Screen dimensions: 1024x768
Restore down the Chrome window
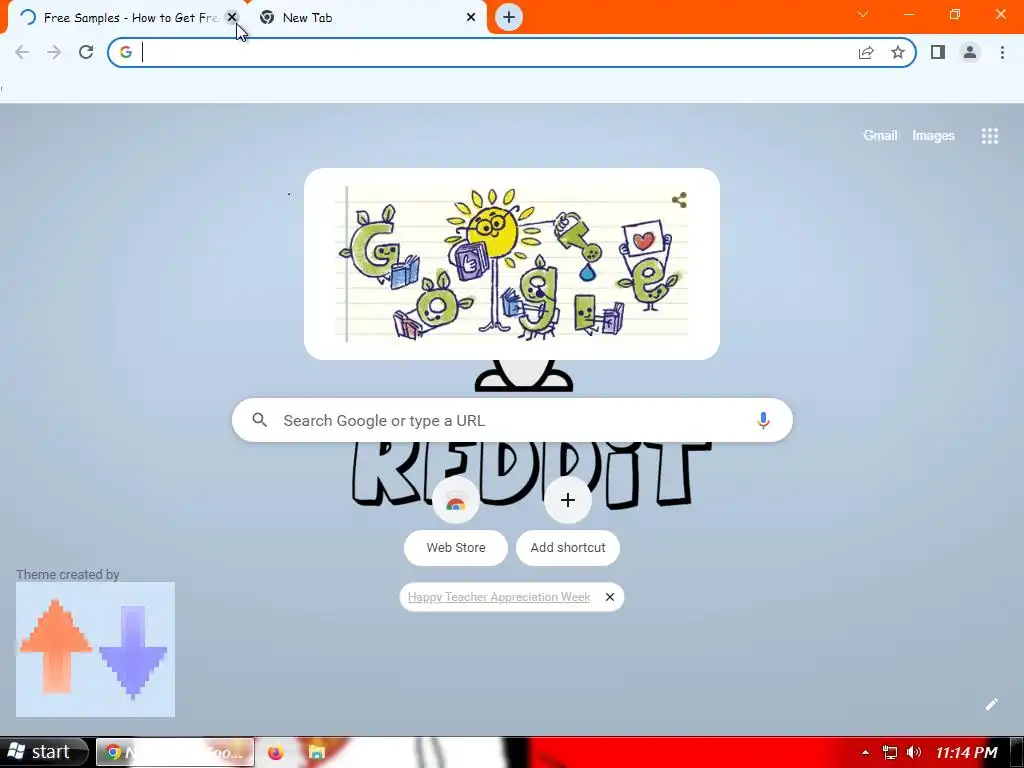click(x=955, y=14)
